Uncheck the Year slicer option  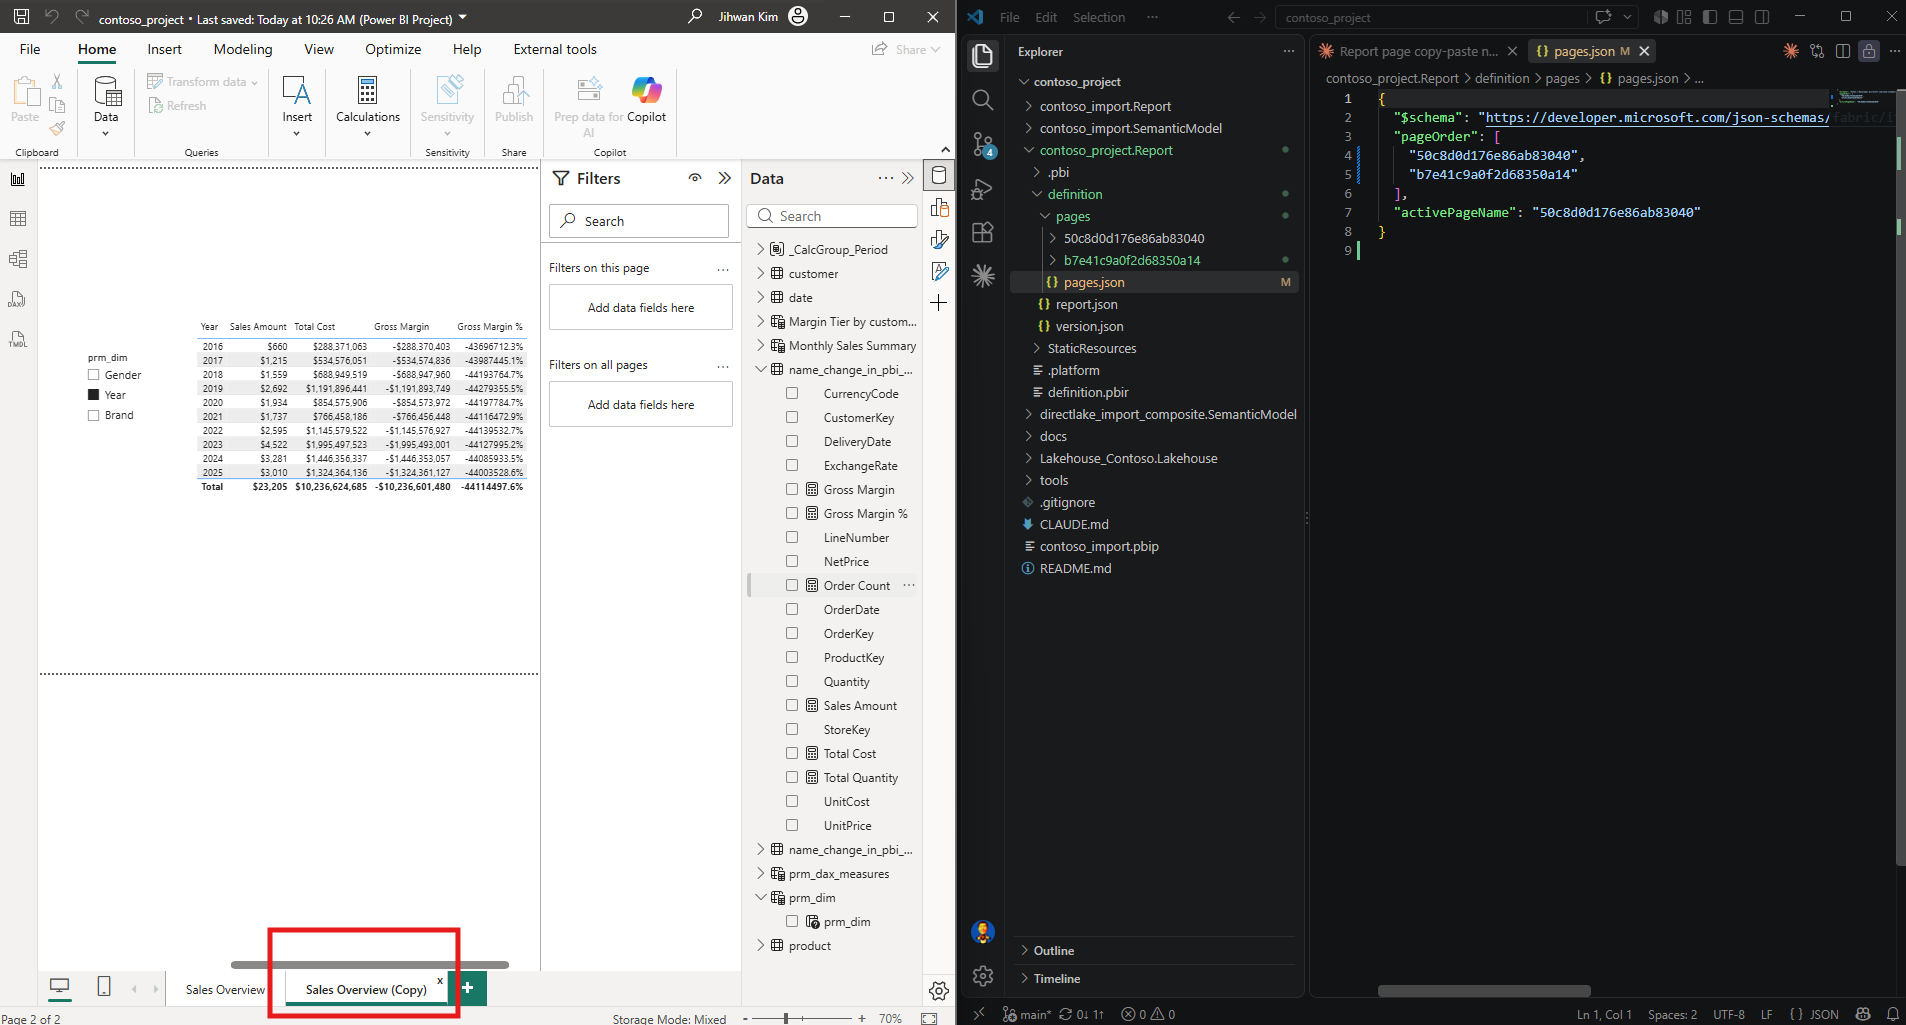93,395
